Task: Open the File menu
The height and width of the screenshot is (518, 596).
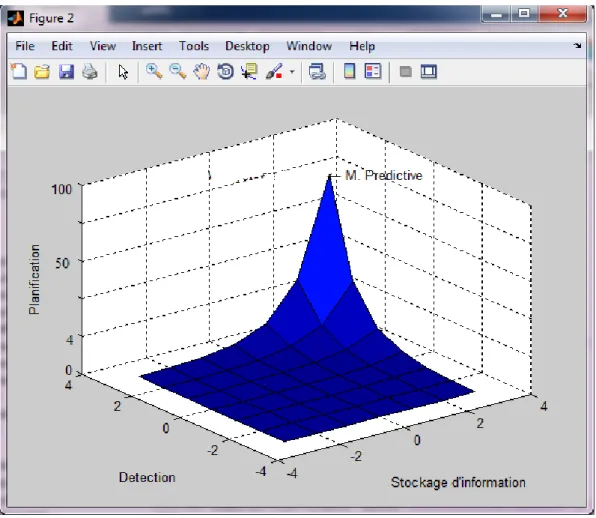Action: (25, 46)
